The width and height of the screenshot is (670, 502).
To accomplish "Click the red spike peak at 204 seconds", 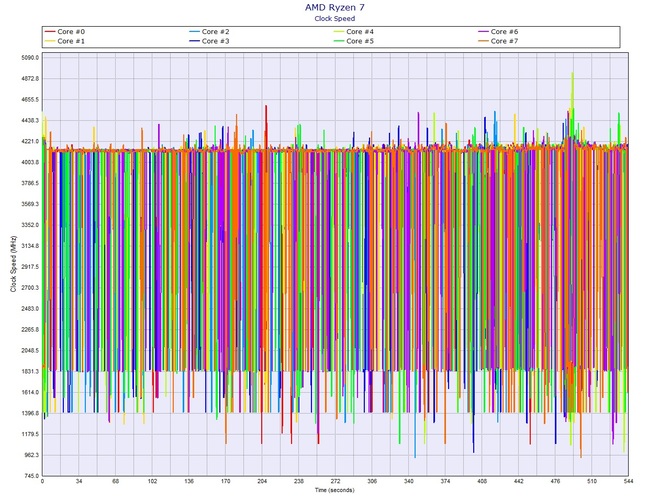I will [x=266, y=107].
